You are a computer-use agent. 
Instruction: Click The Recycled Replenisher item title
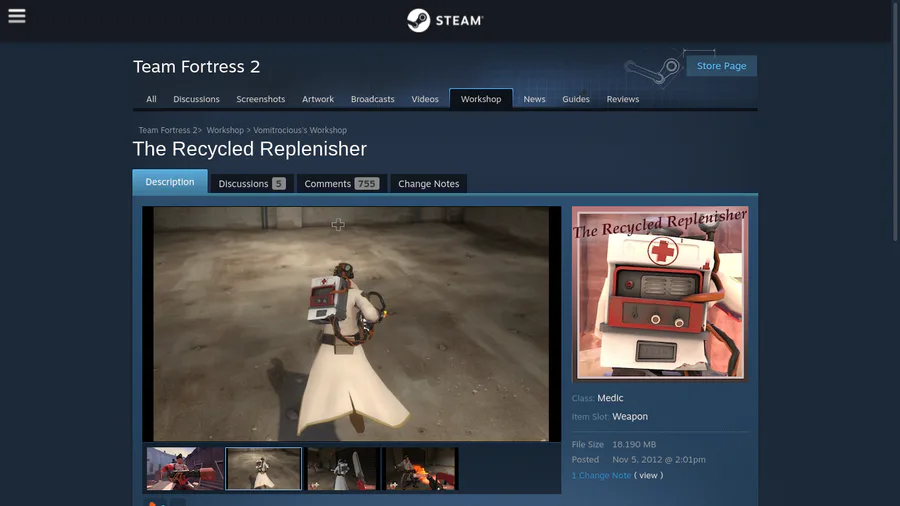(x=250, y=149)
